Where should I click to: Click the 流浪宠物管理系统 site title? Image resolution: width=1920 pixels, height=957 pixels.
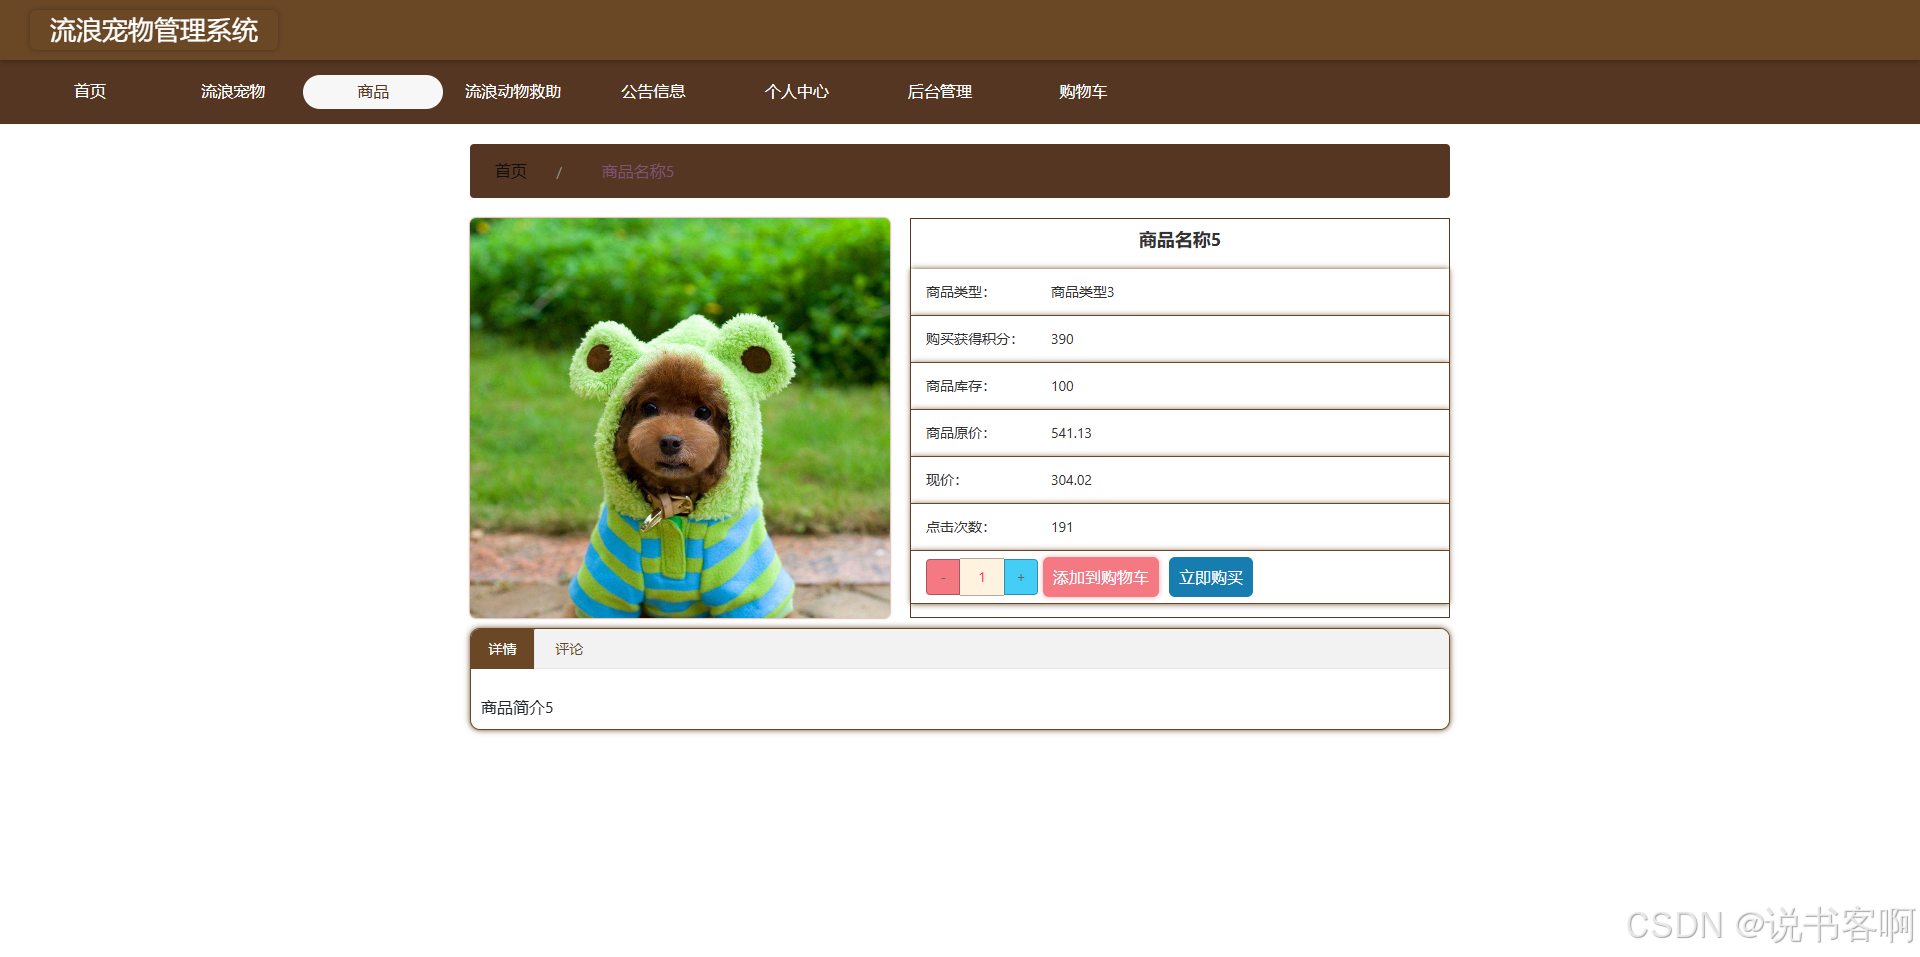click(154, 30)
